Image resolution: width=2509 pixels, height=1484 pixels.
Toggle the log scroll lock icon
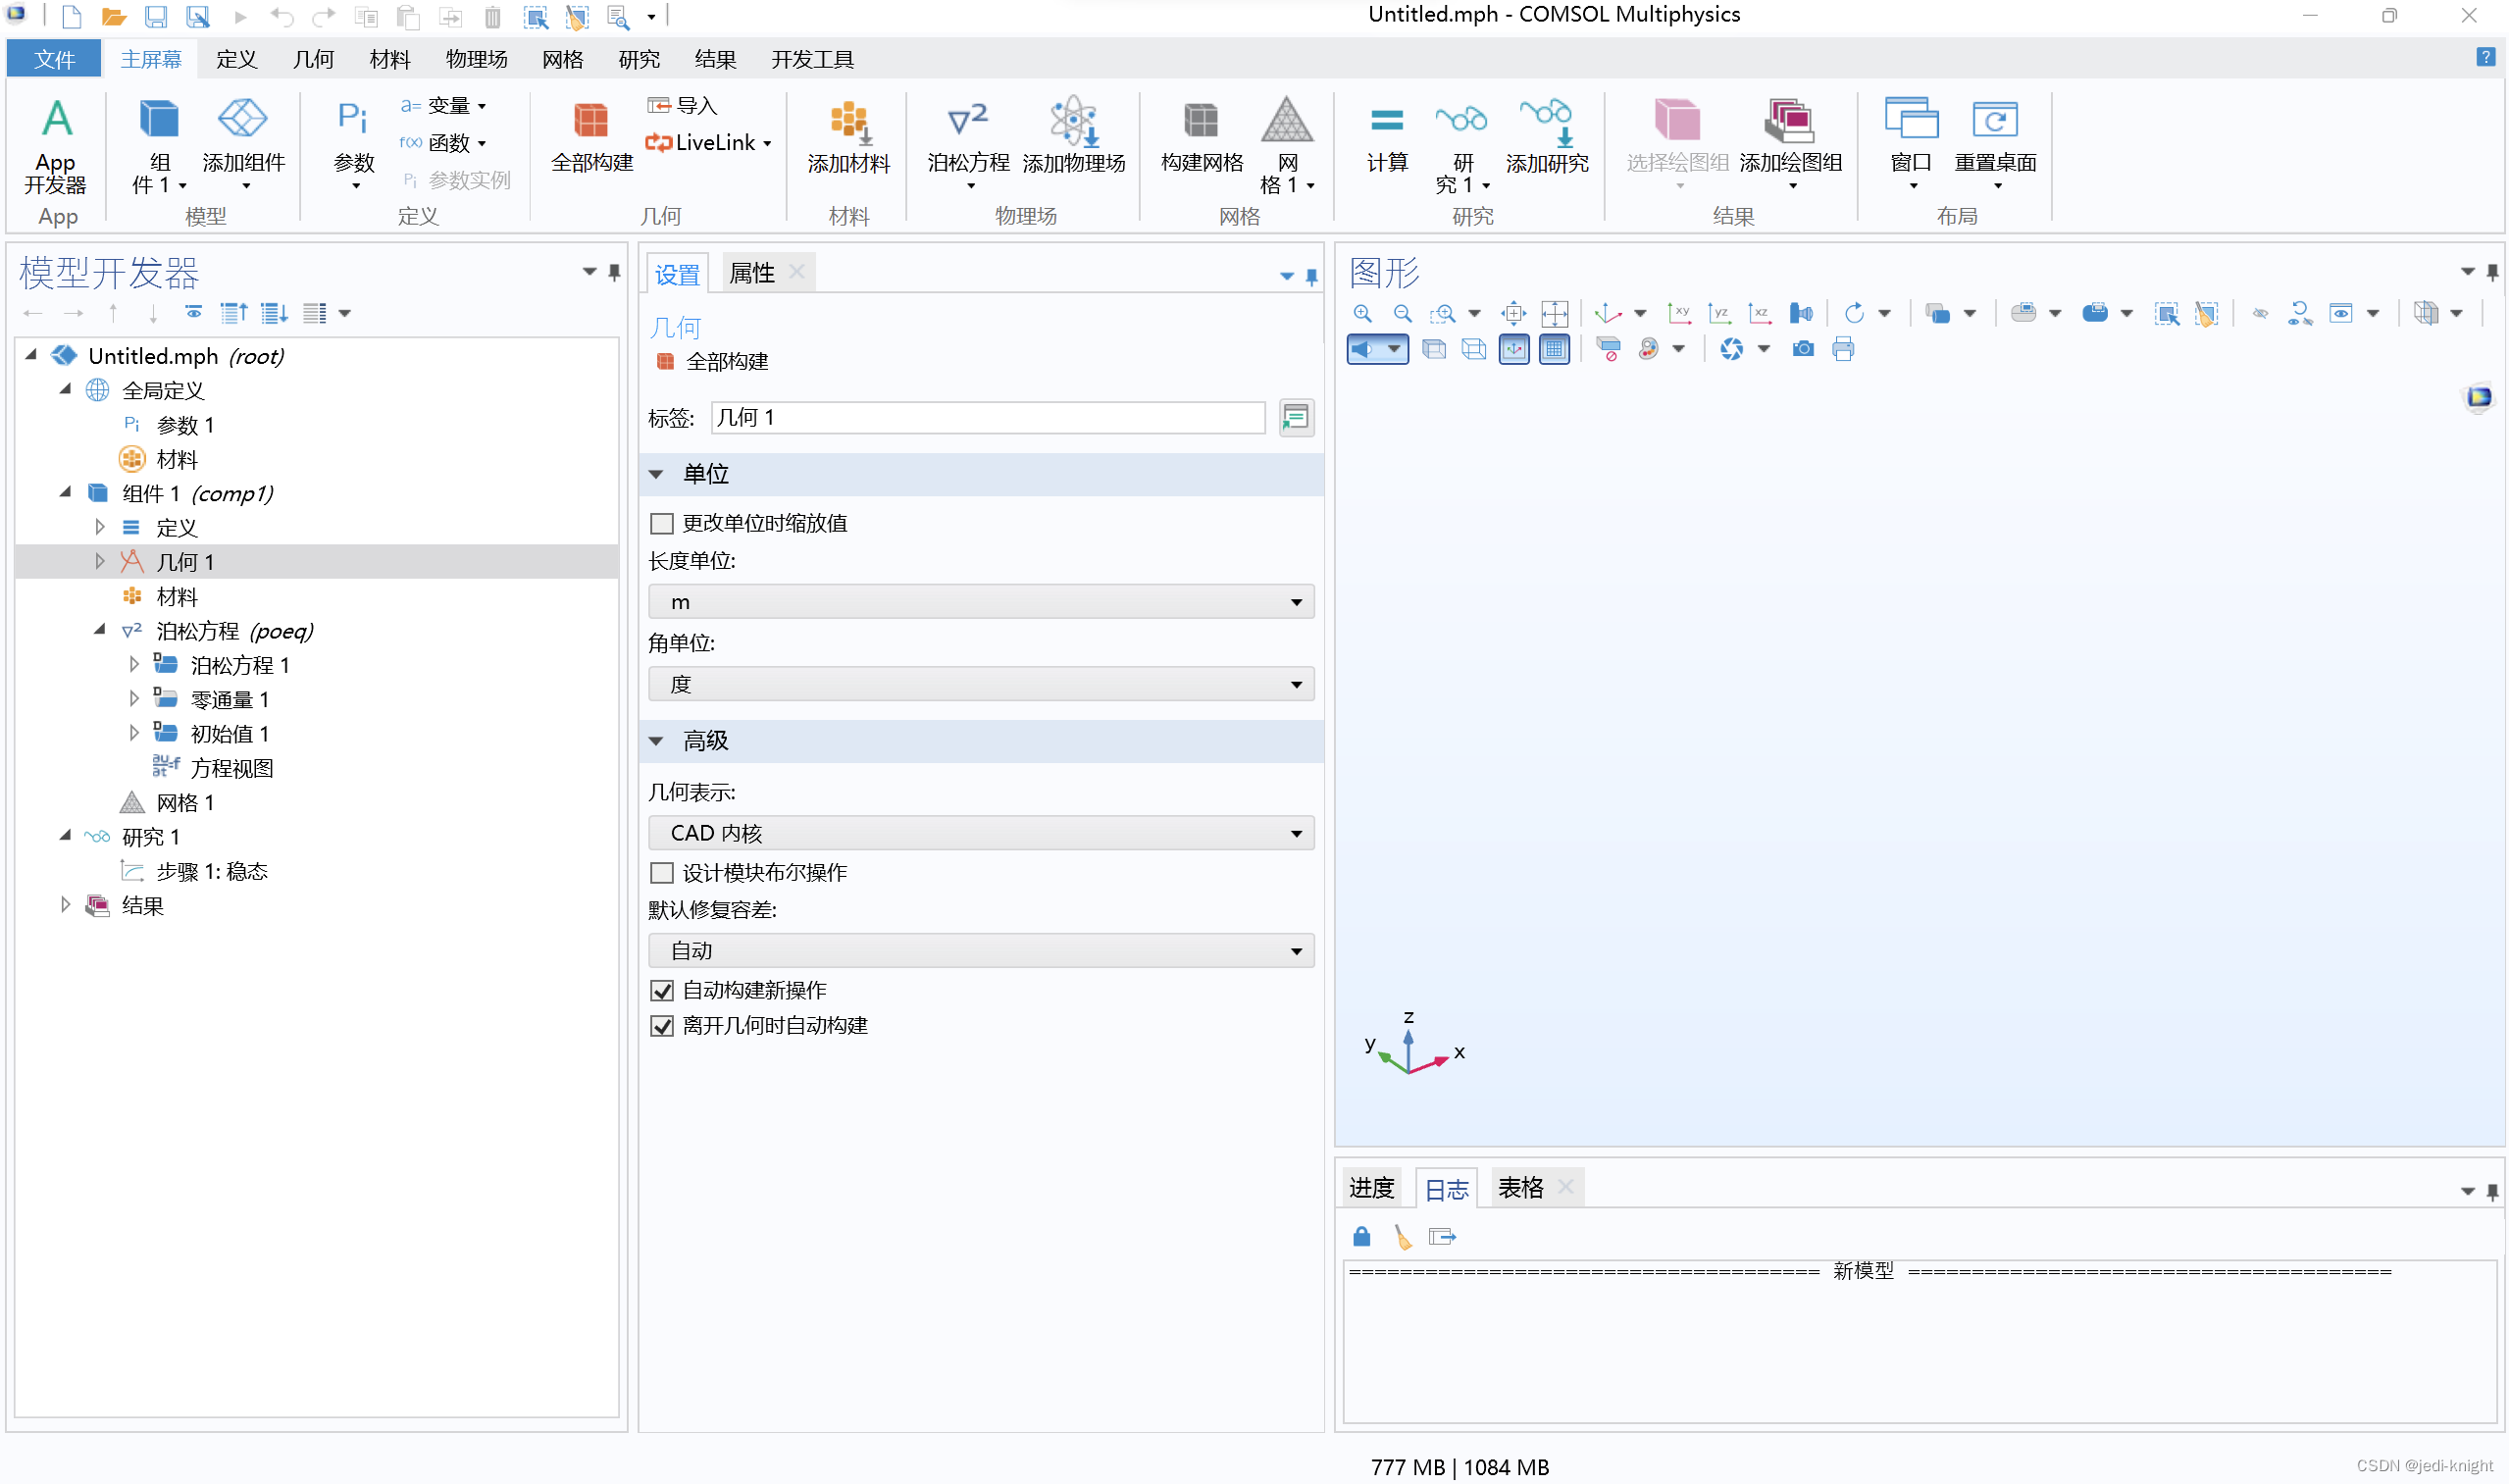coord(1362,1237)
